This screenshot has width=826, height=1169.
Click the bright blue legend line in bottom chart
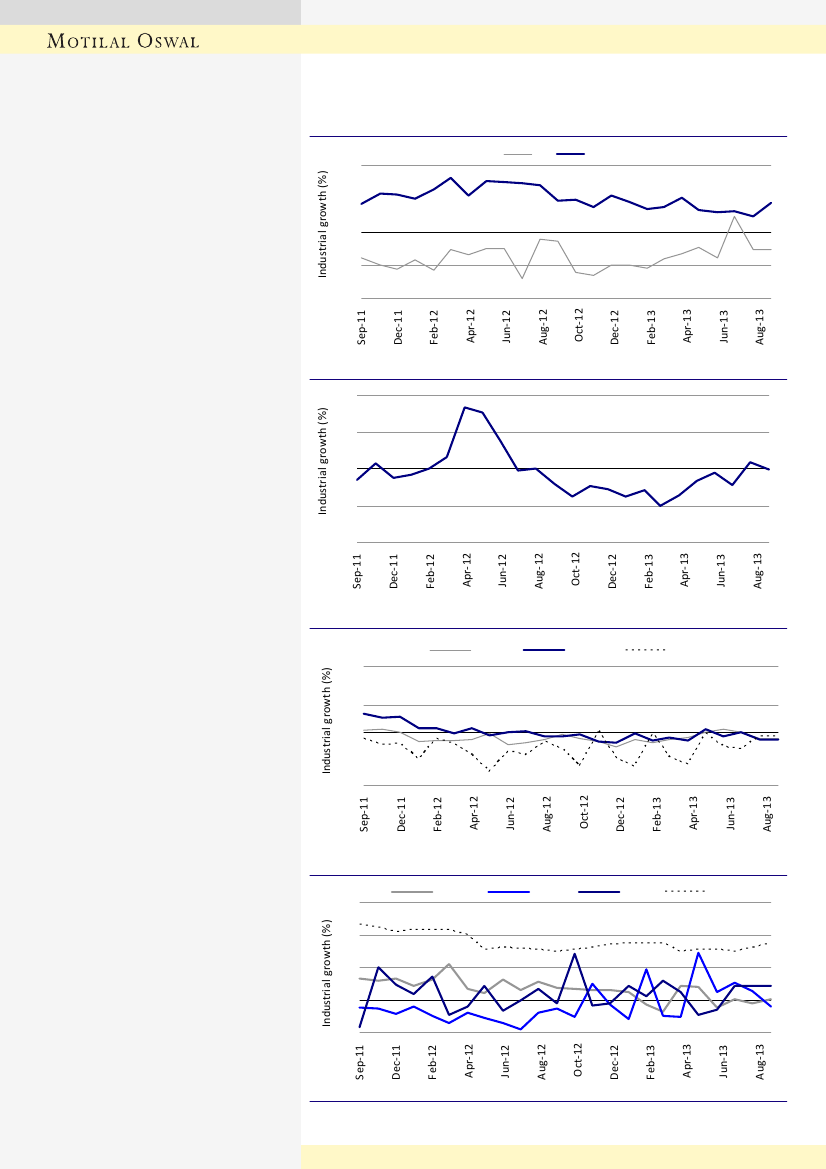pos(508,890)
